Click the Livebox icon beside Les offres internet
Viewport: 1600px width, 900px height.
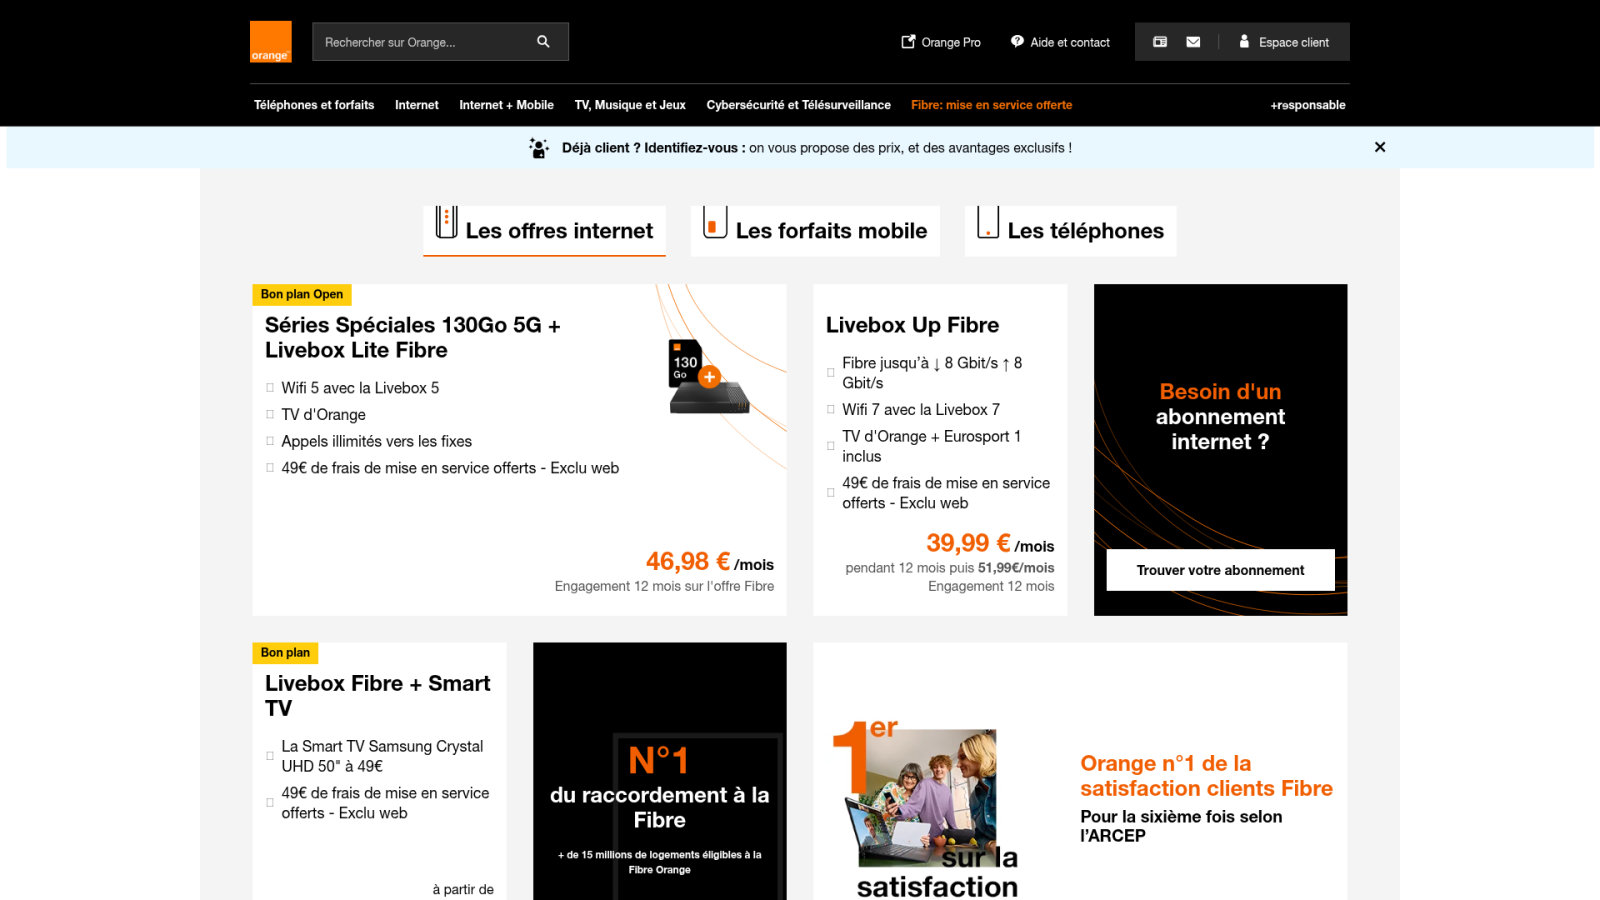pos(446,222)
